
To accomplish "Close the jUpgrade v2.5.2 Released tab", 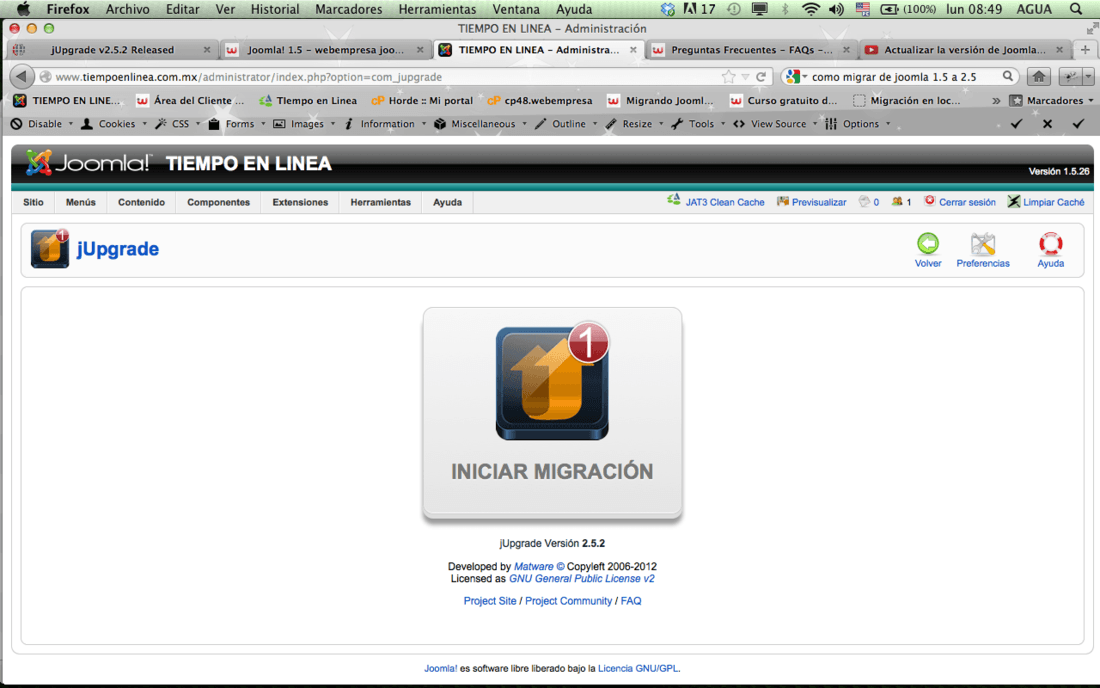I will point(207,50).
